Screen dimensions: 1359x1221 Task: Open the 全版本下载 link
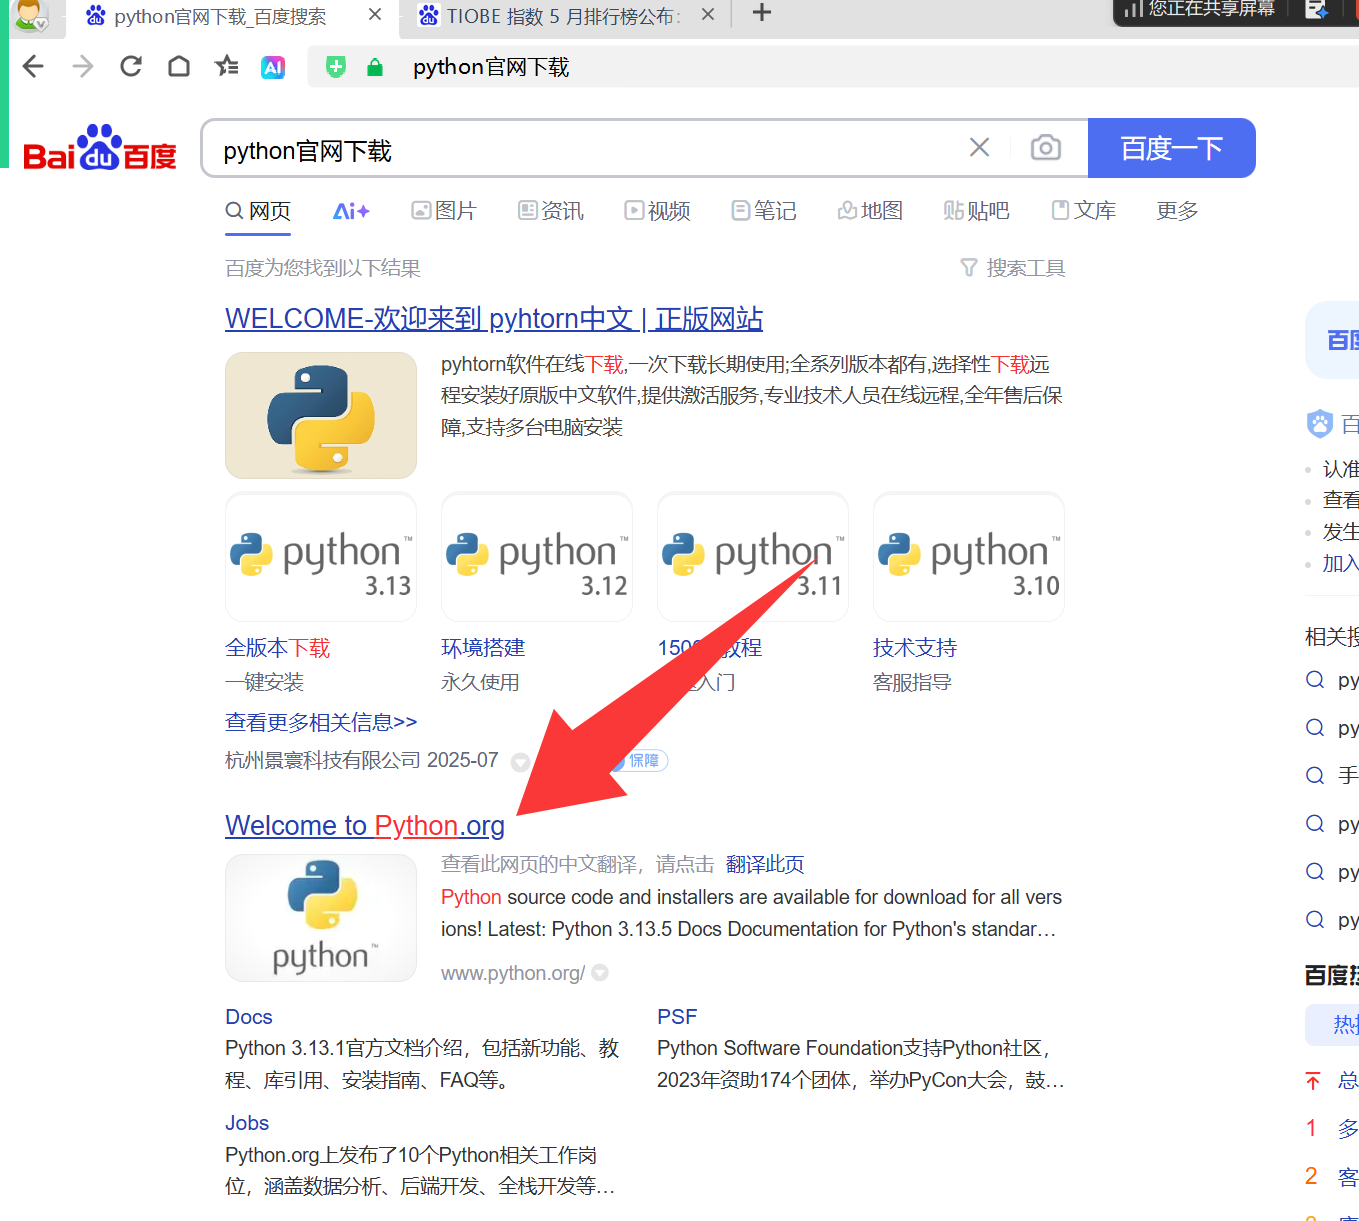pyautogui.click(x=277, y=648)
